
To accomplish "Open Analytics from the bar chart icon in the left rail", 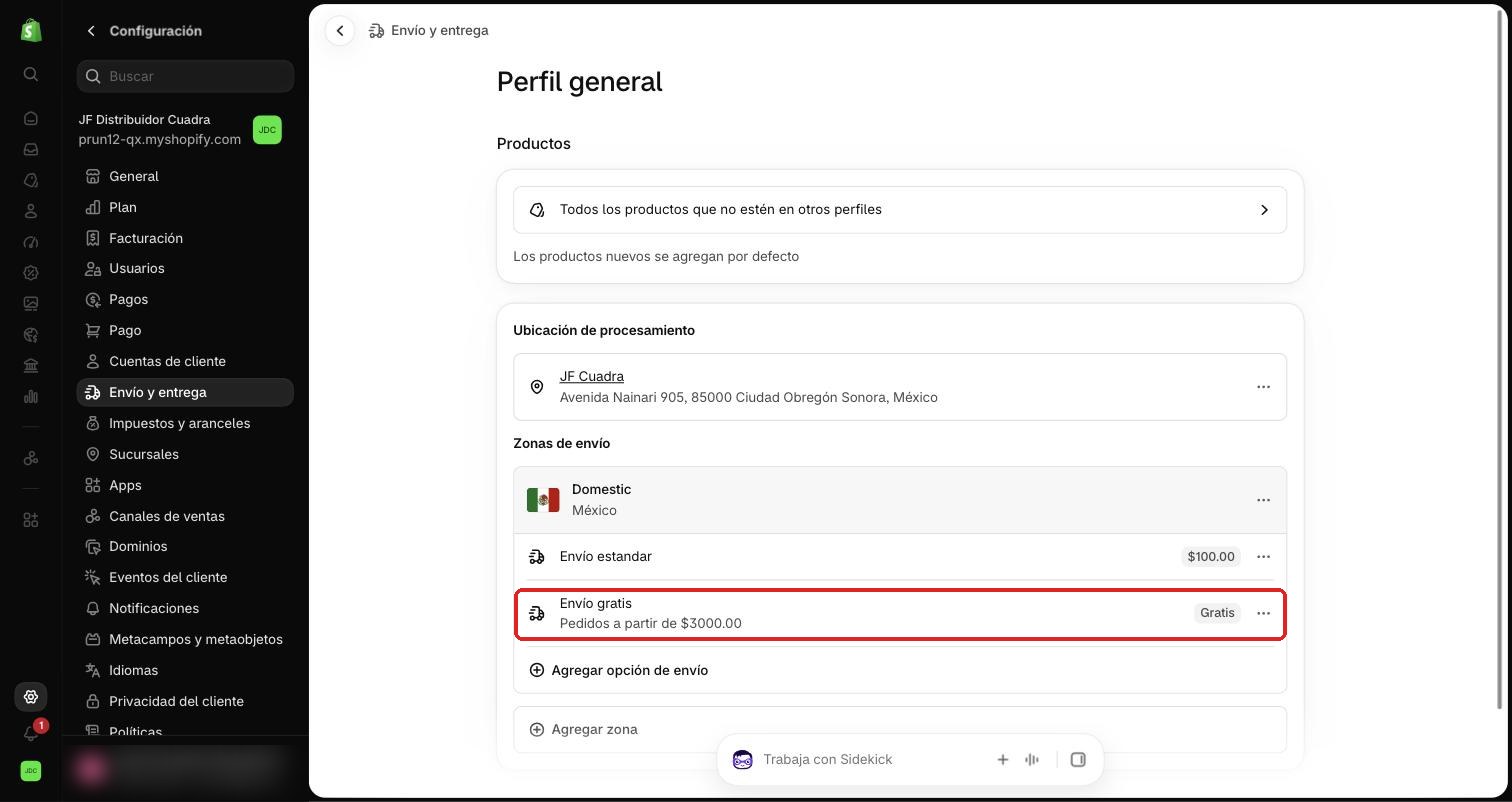I will point(31,397).
